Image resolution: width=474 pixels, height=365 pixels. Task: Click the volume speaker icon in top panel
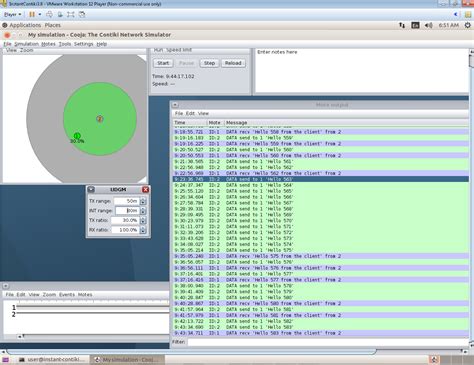coord(429,25)
